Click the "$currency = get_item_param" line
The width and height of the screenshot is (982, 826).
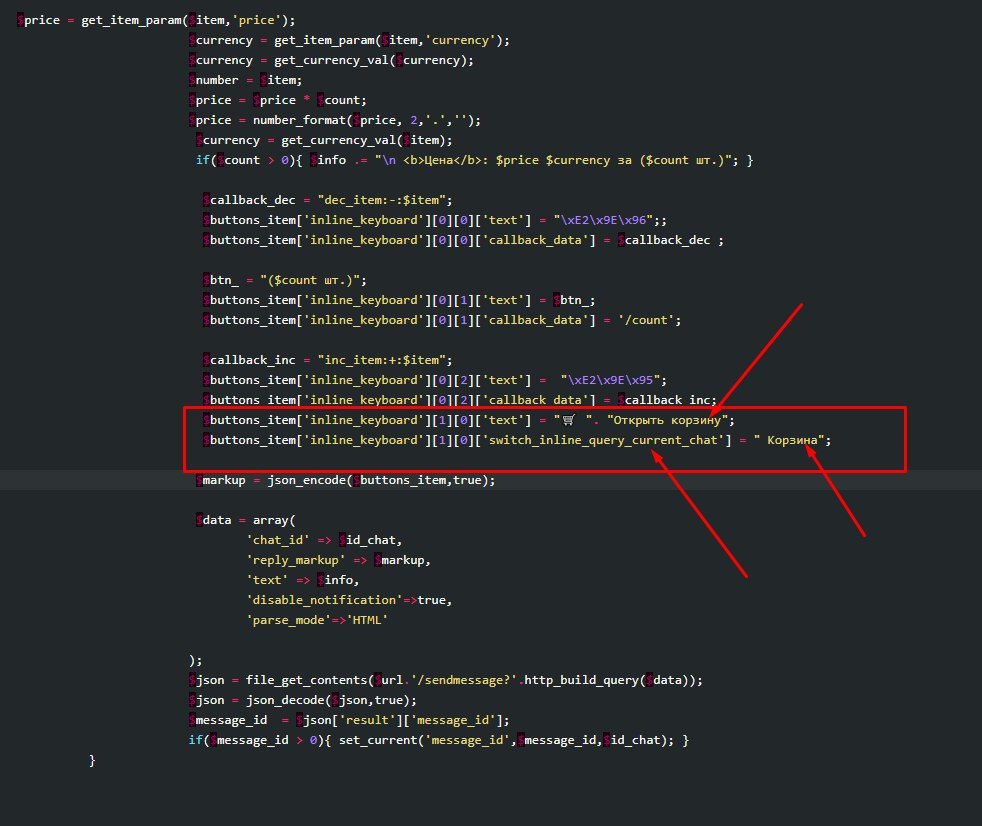point(349,40)
